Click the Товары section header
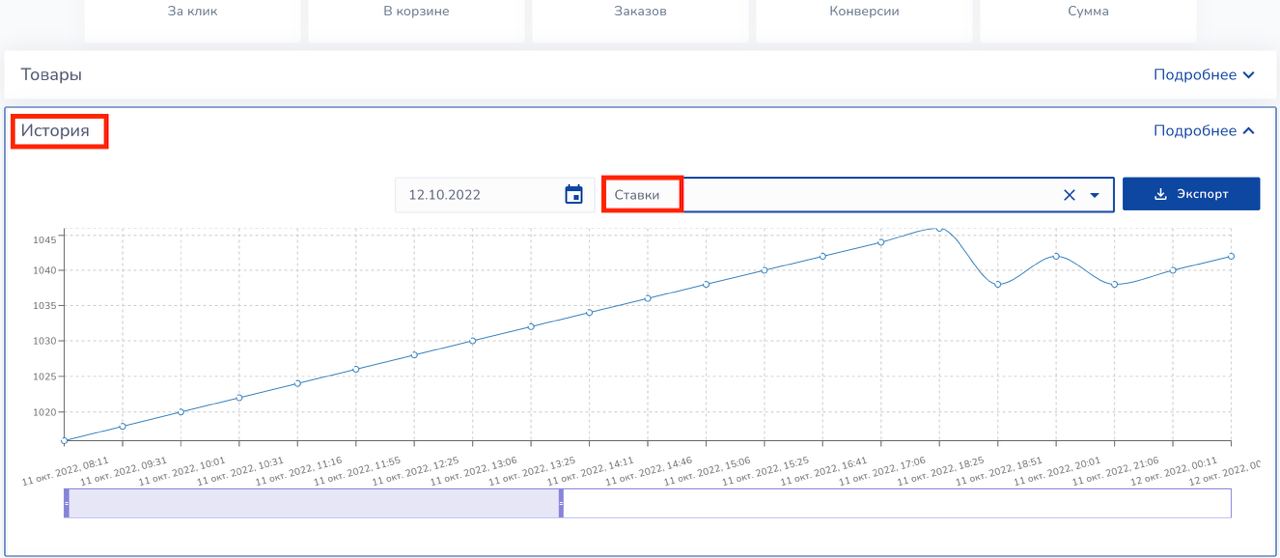Screen dimensions: 1280x558 coord(52,75)
